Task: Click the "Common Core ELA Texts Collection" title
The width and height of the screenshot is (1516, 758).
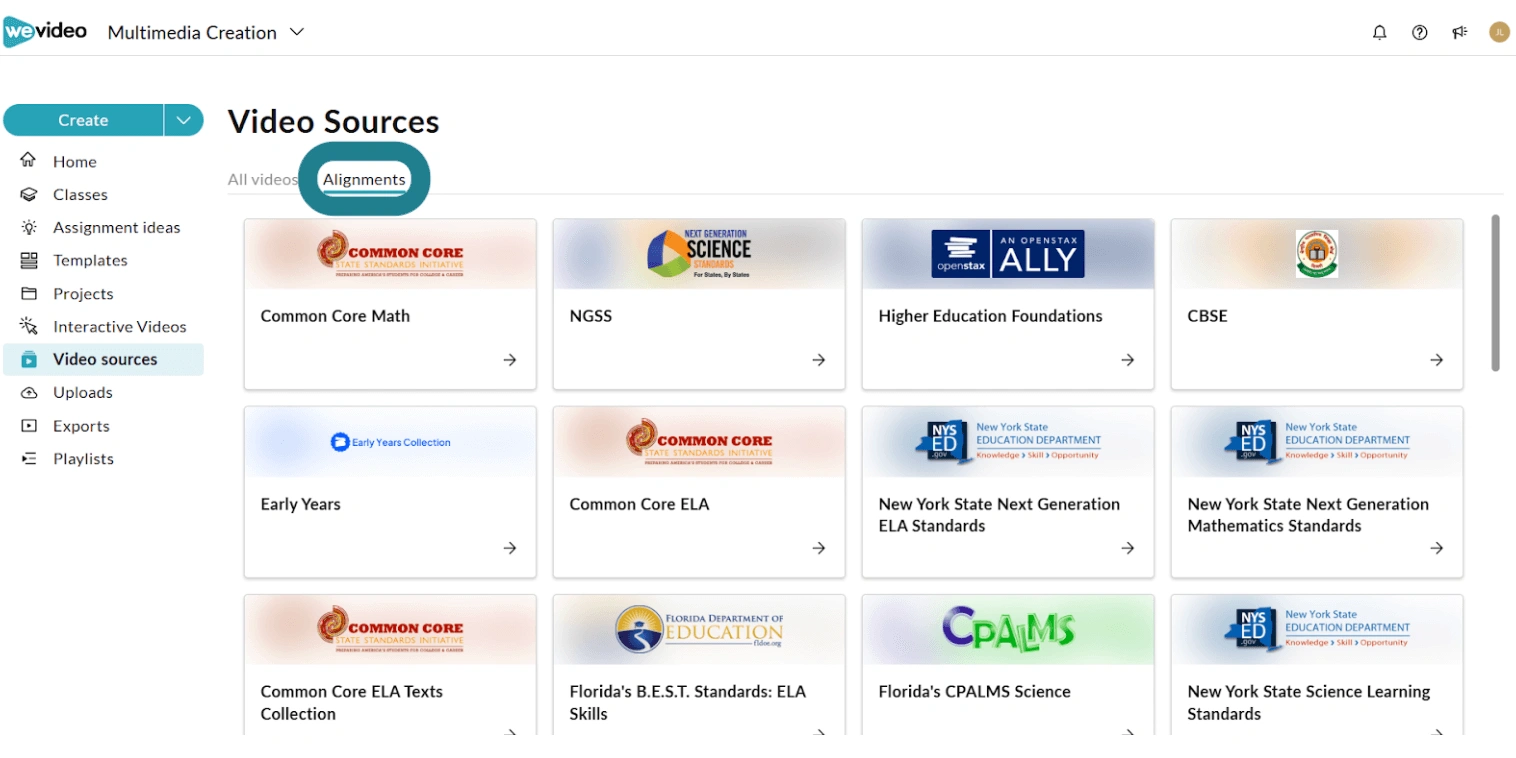Action: (x=351, y=702)
